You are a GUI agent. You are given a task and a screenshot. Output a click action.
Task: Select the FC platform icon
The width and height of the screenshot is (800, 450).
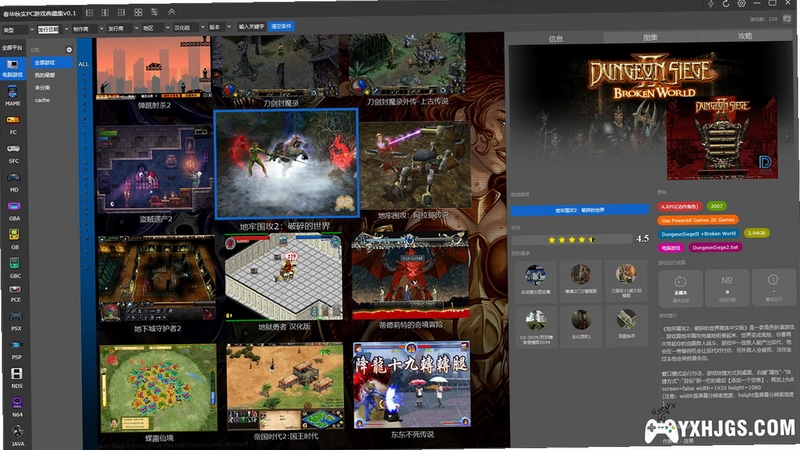point(13,120)
